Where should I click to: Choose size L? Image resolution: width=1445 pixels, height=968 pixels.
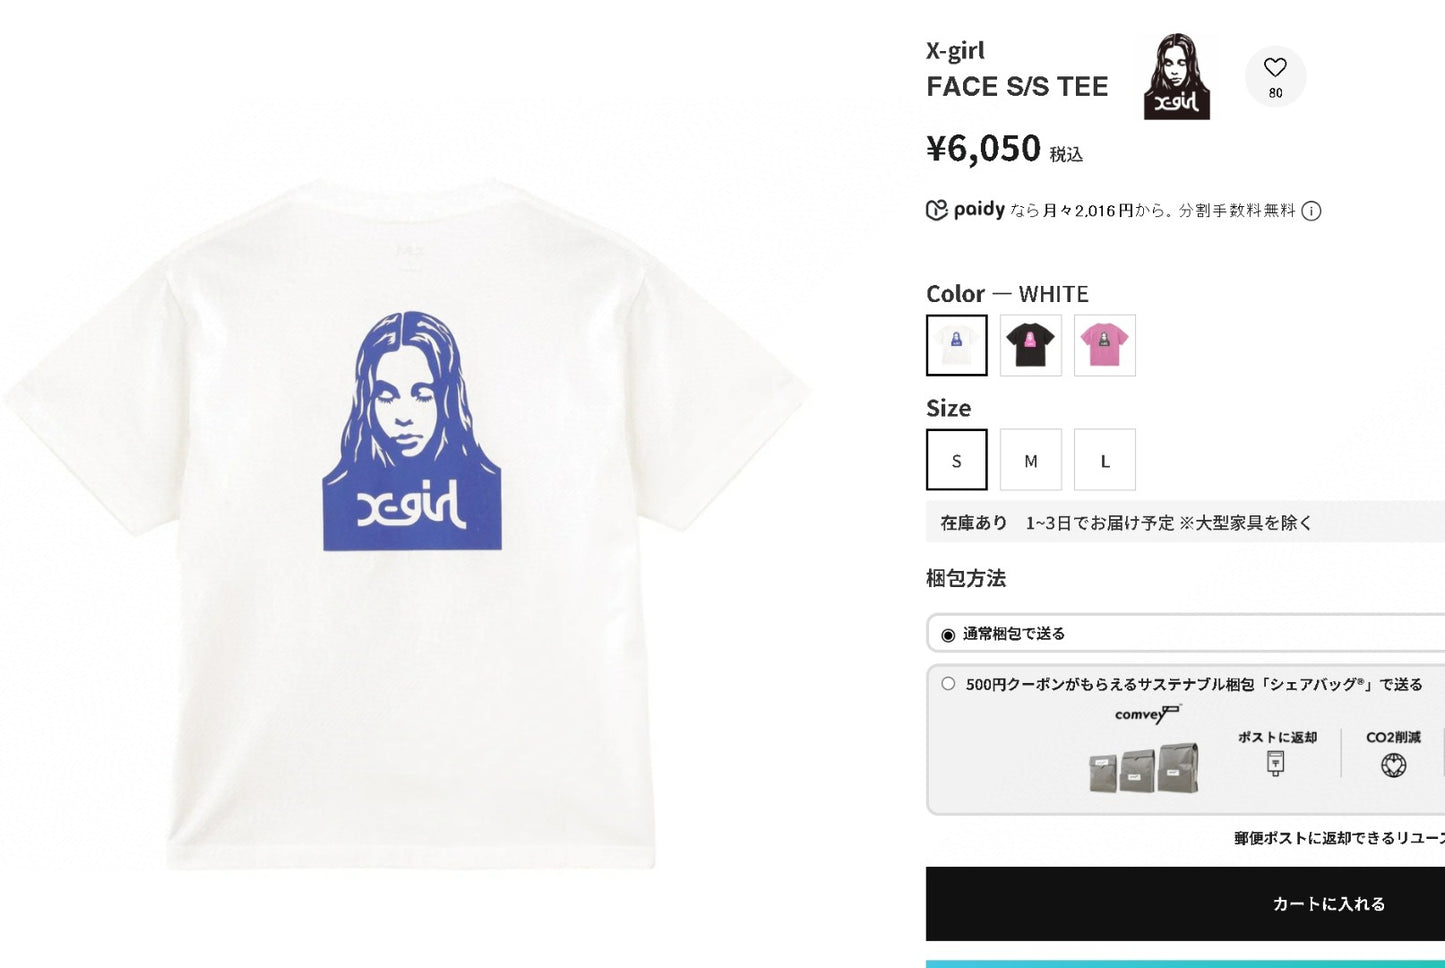(x=1105, y=460)
